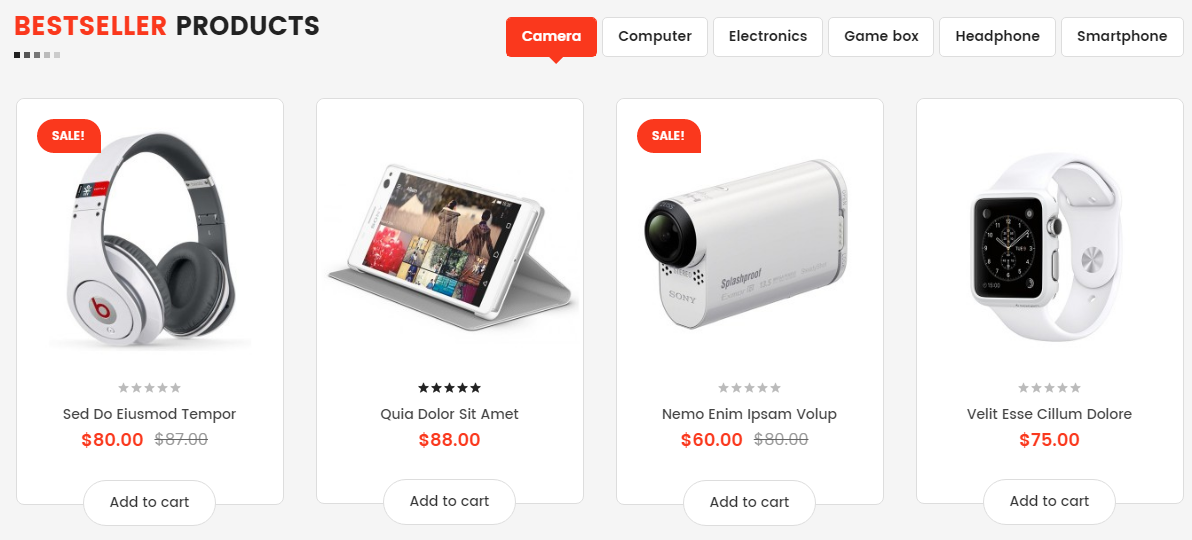Image resolution: width=1192 pixels, height=540 pixels.
Task: View the Smartphone category tab
Action: tap(1122, 37)
